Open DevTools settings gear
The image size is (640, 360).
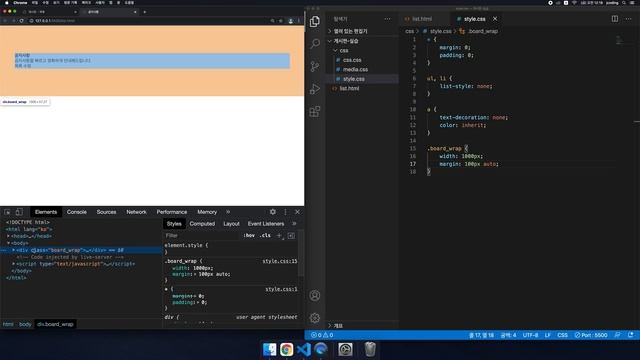point(273,212)
